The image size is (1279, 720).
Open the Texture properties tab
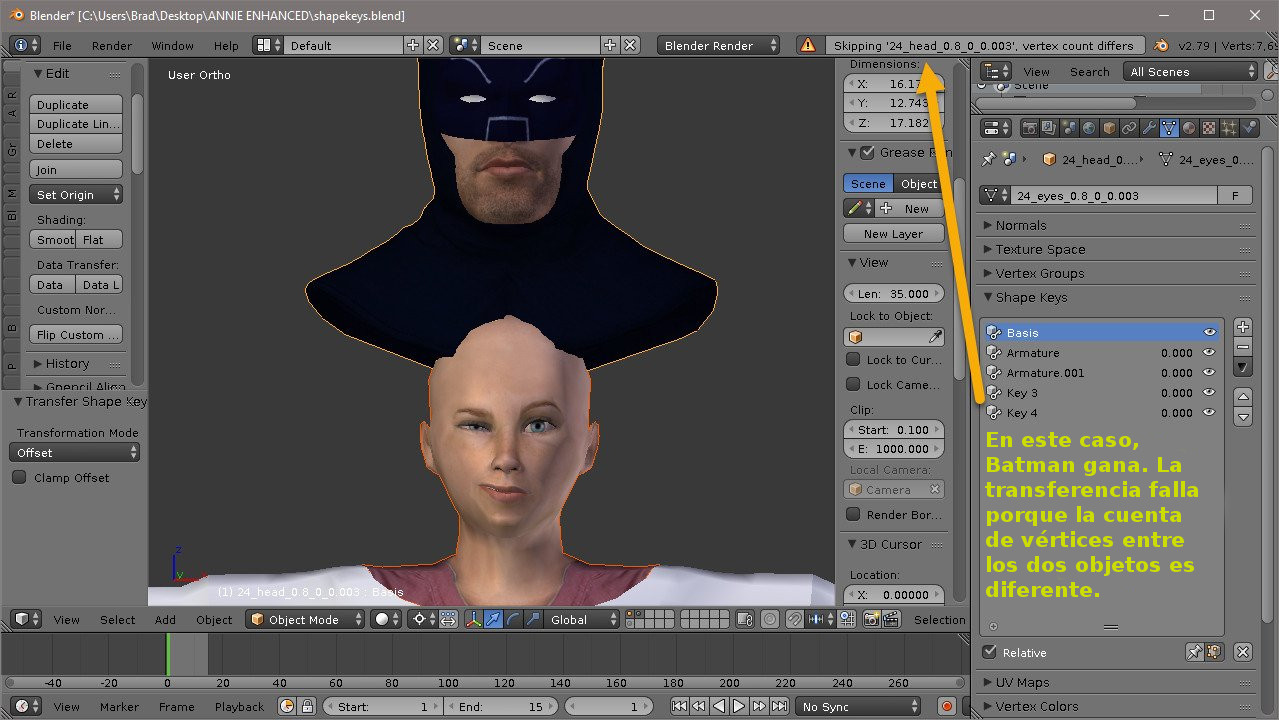1209,128
